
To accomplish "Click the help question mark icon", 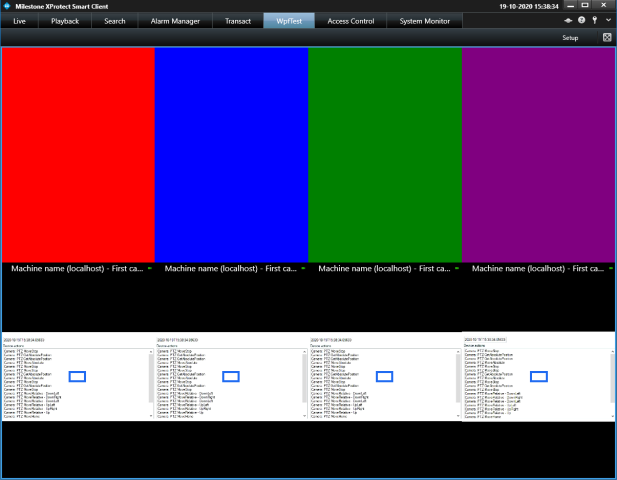I will click(581, 20).
